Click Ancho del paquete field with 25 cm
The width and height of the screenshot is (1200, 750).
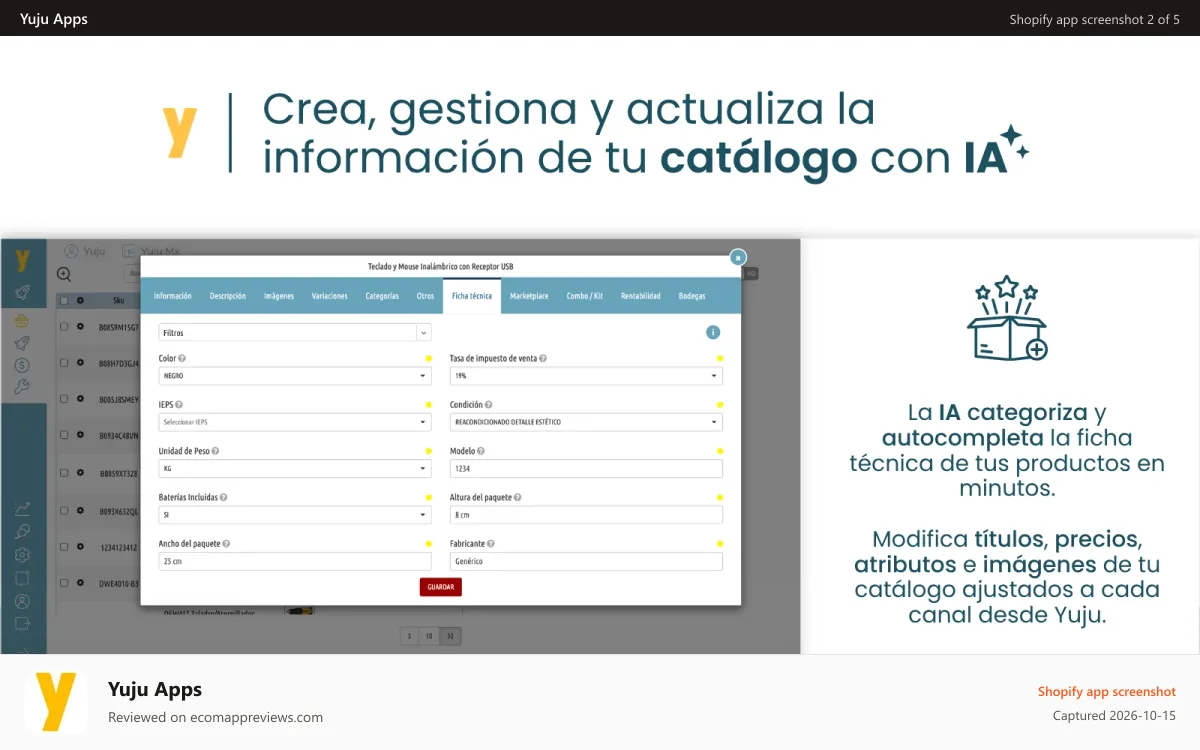295,561
